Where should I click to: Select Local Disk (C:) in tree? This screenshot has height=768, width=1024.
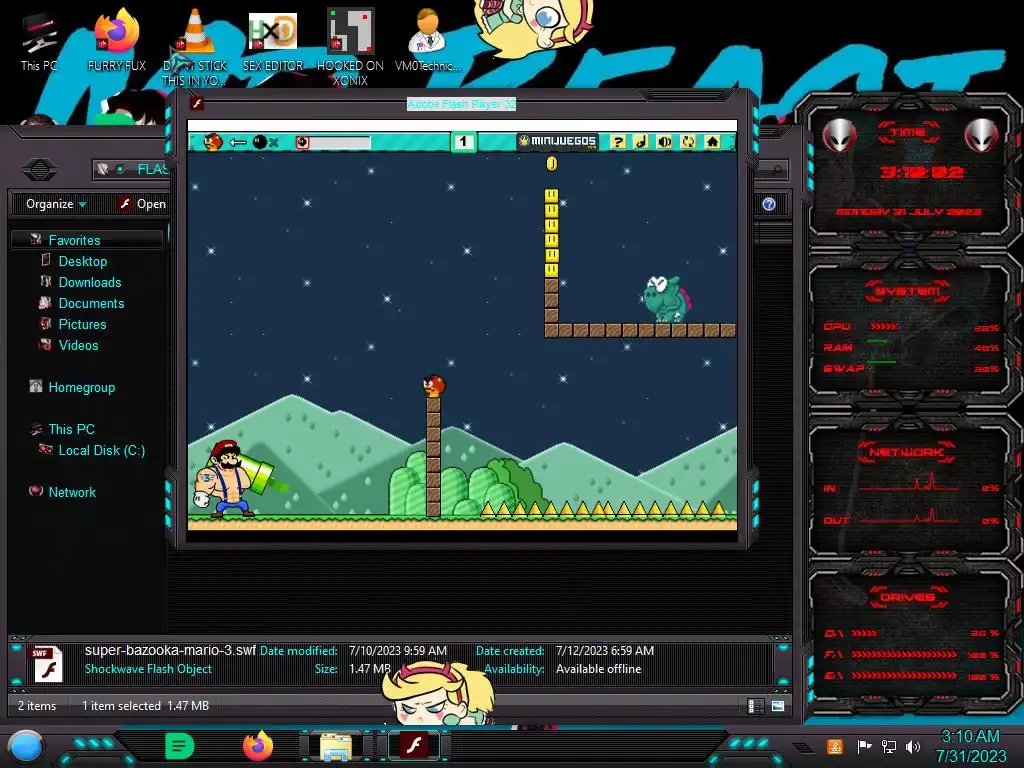101,450
